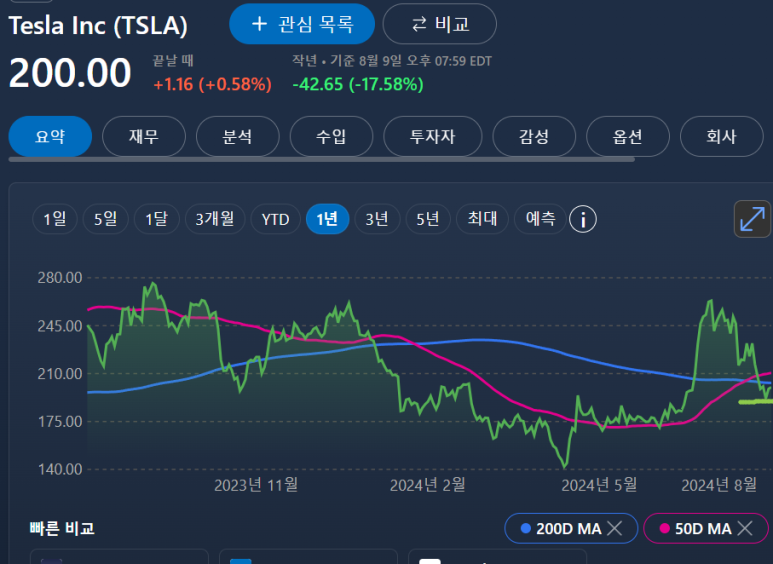Click the 2024년 2월 axis label
This screenshot has height=564, width=773.
pyautogui.click(x=428, y=485)
